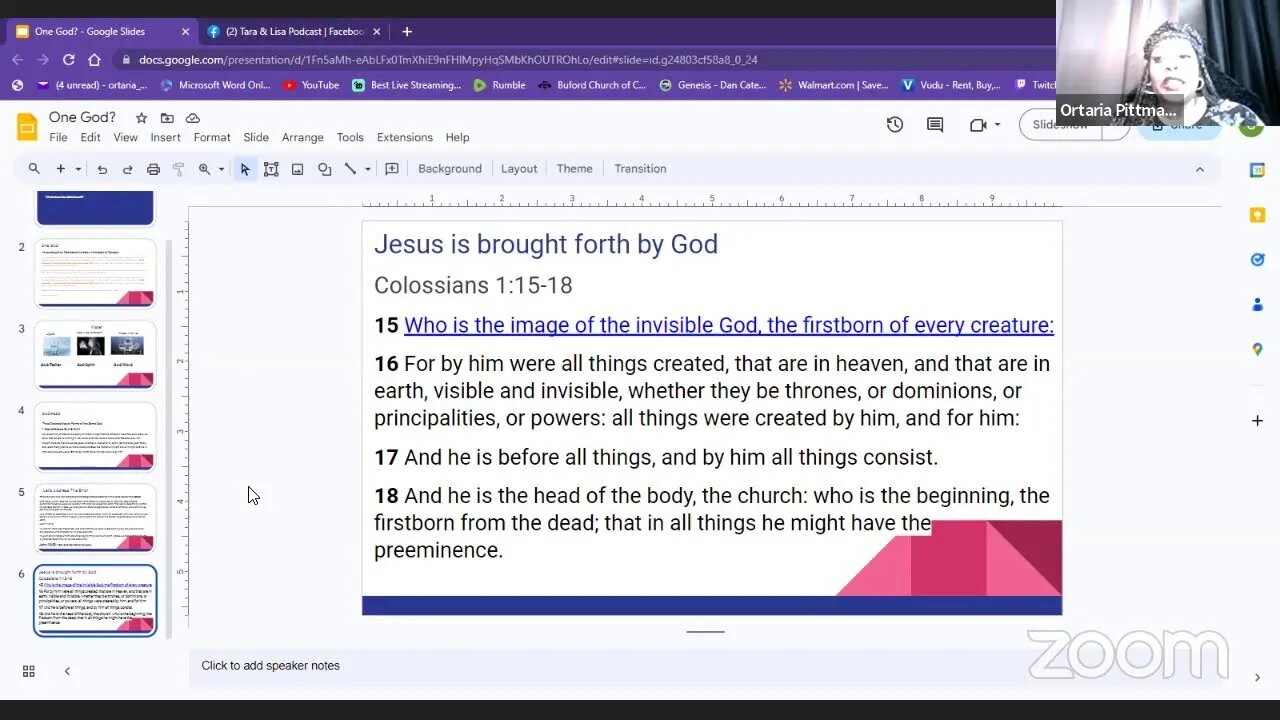Screen dimensions: 1280x720
Task: Select slide 4 thumbnail
Action: [x=95, y=436]
